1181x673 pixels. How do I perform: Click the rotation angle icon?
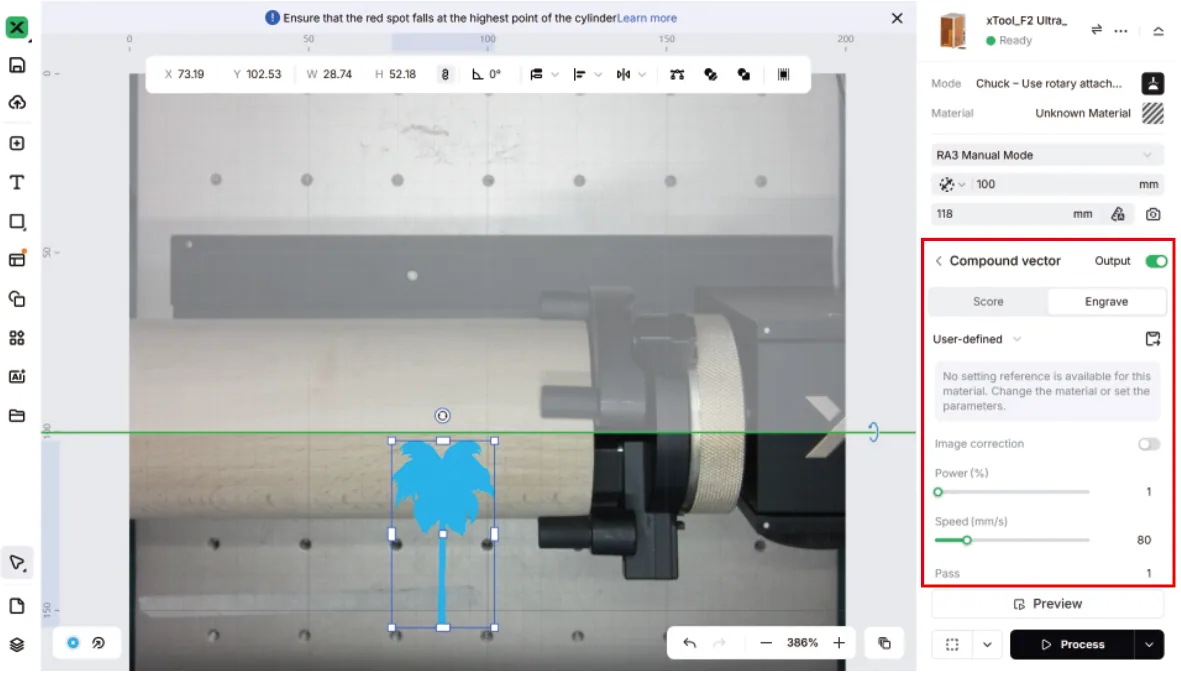coord(477,74)
